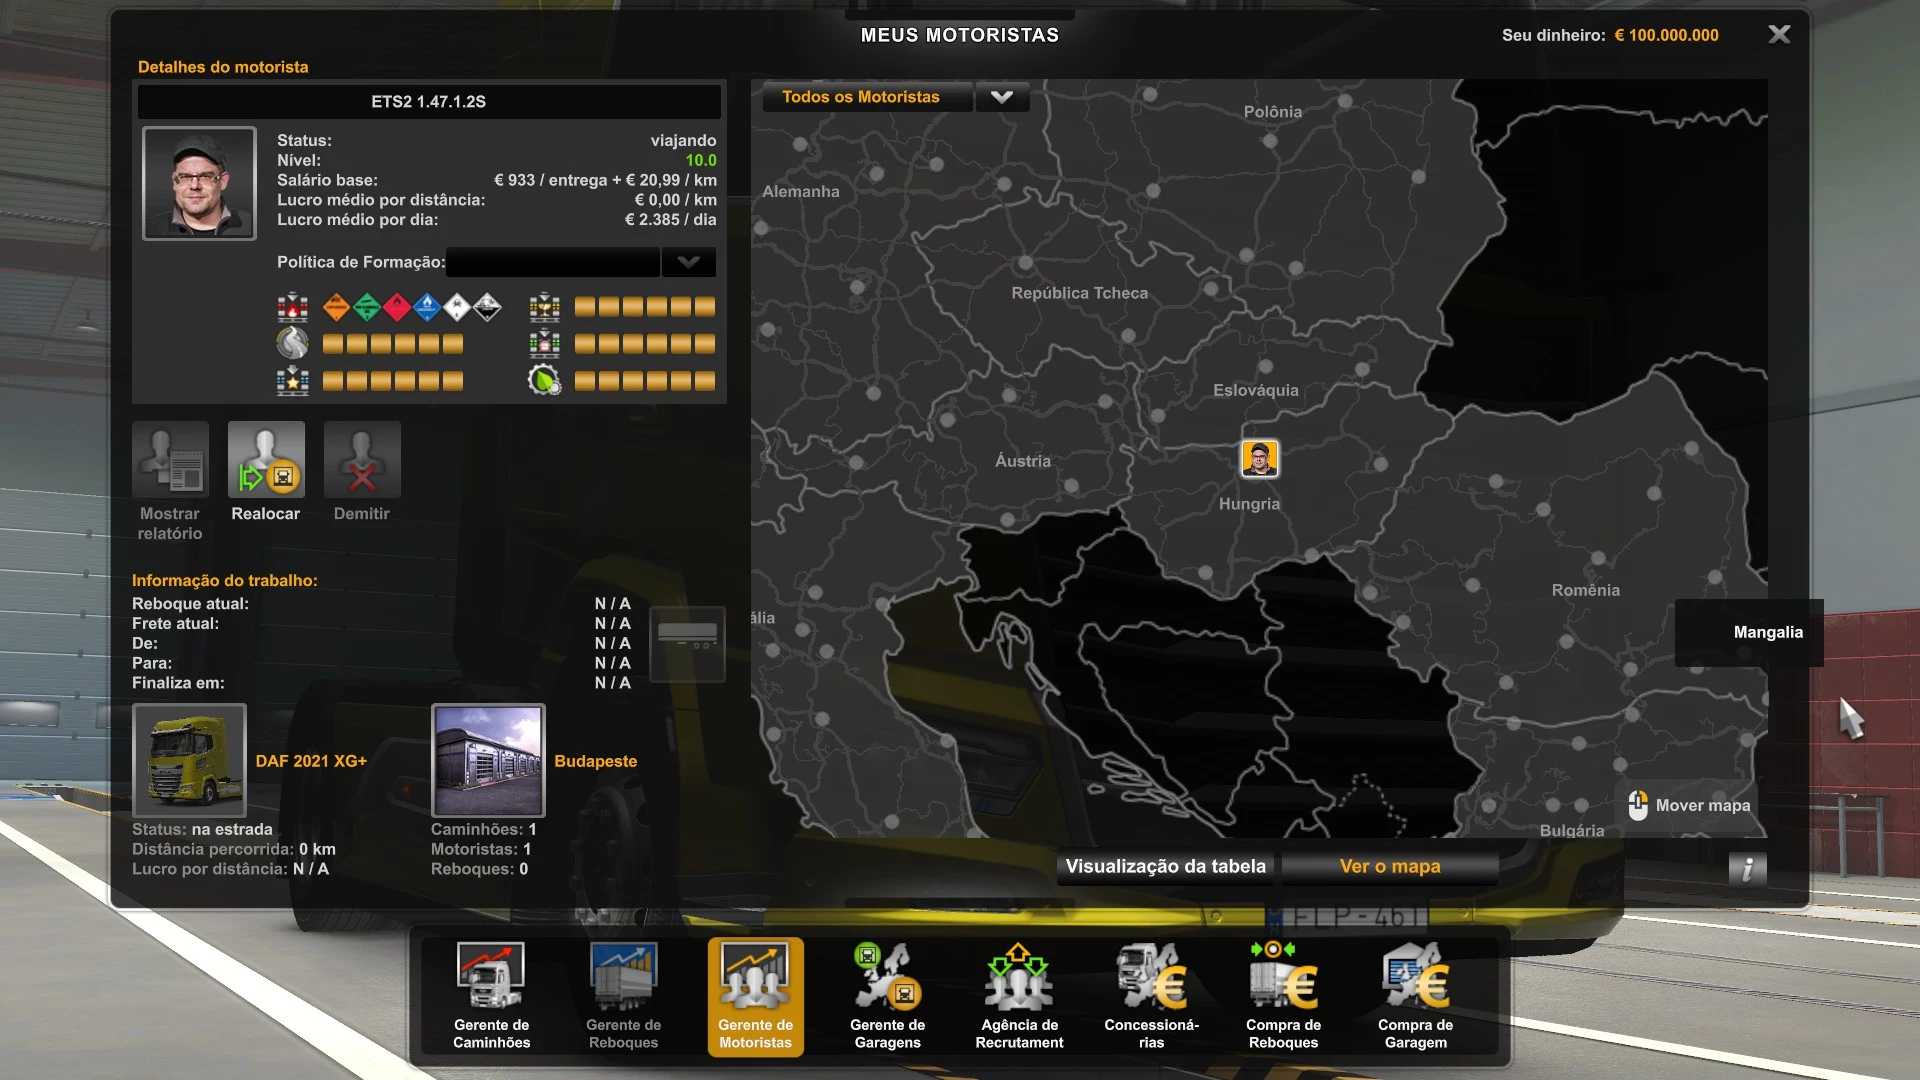Click DAF 2021 XG+ truck thumbnail
This screenshot has height=1080, width=1920.
click(189, 760)
